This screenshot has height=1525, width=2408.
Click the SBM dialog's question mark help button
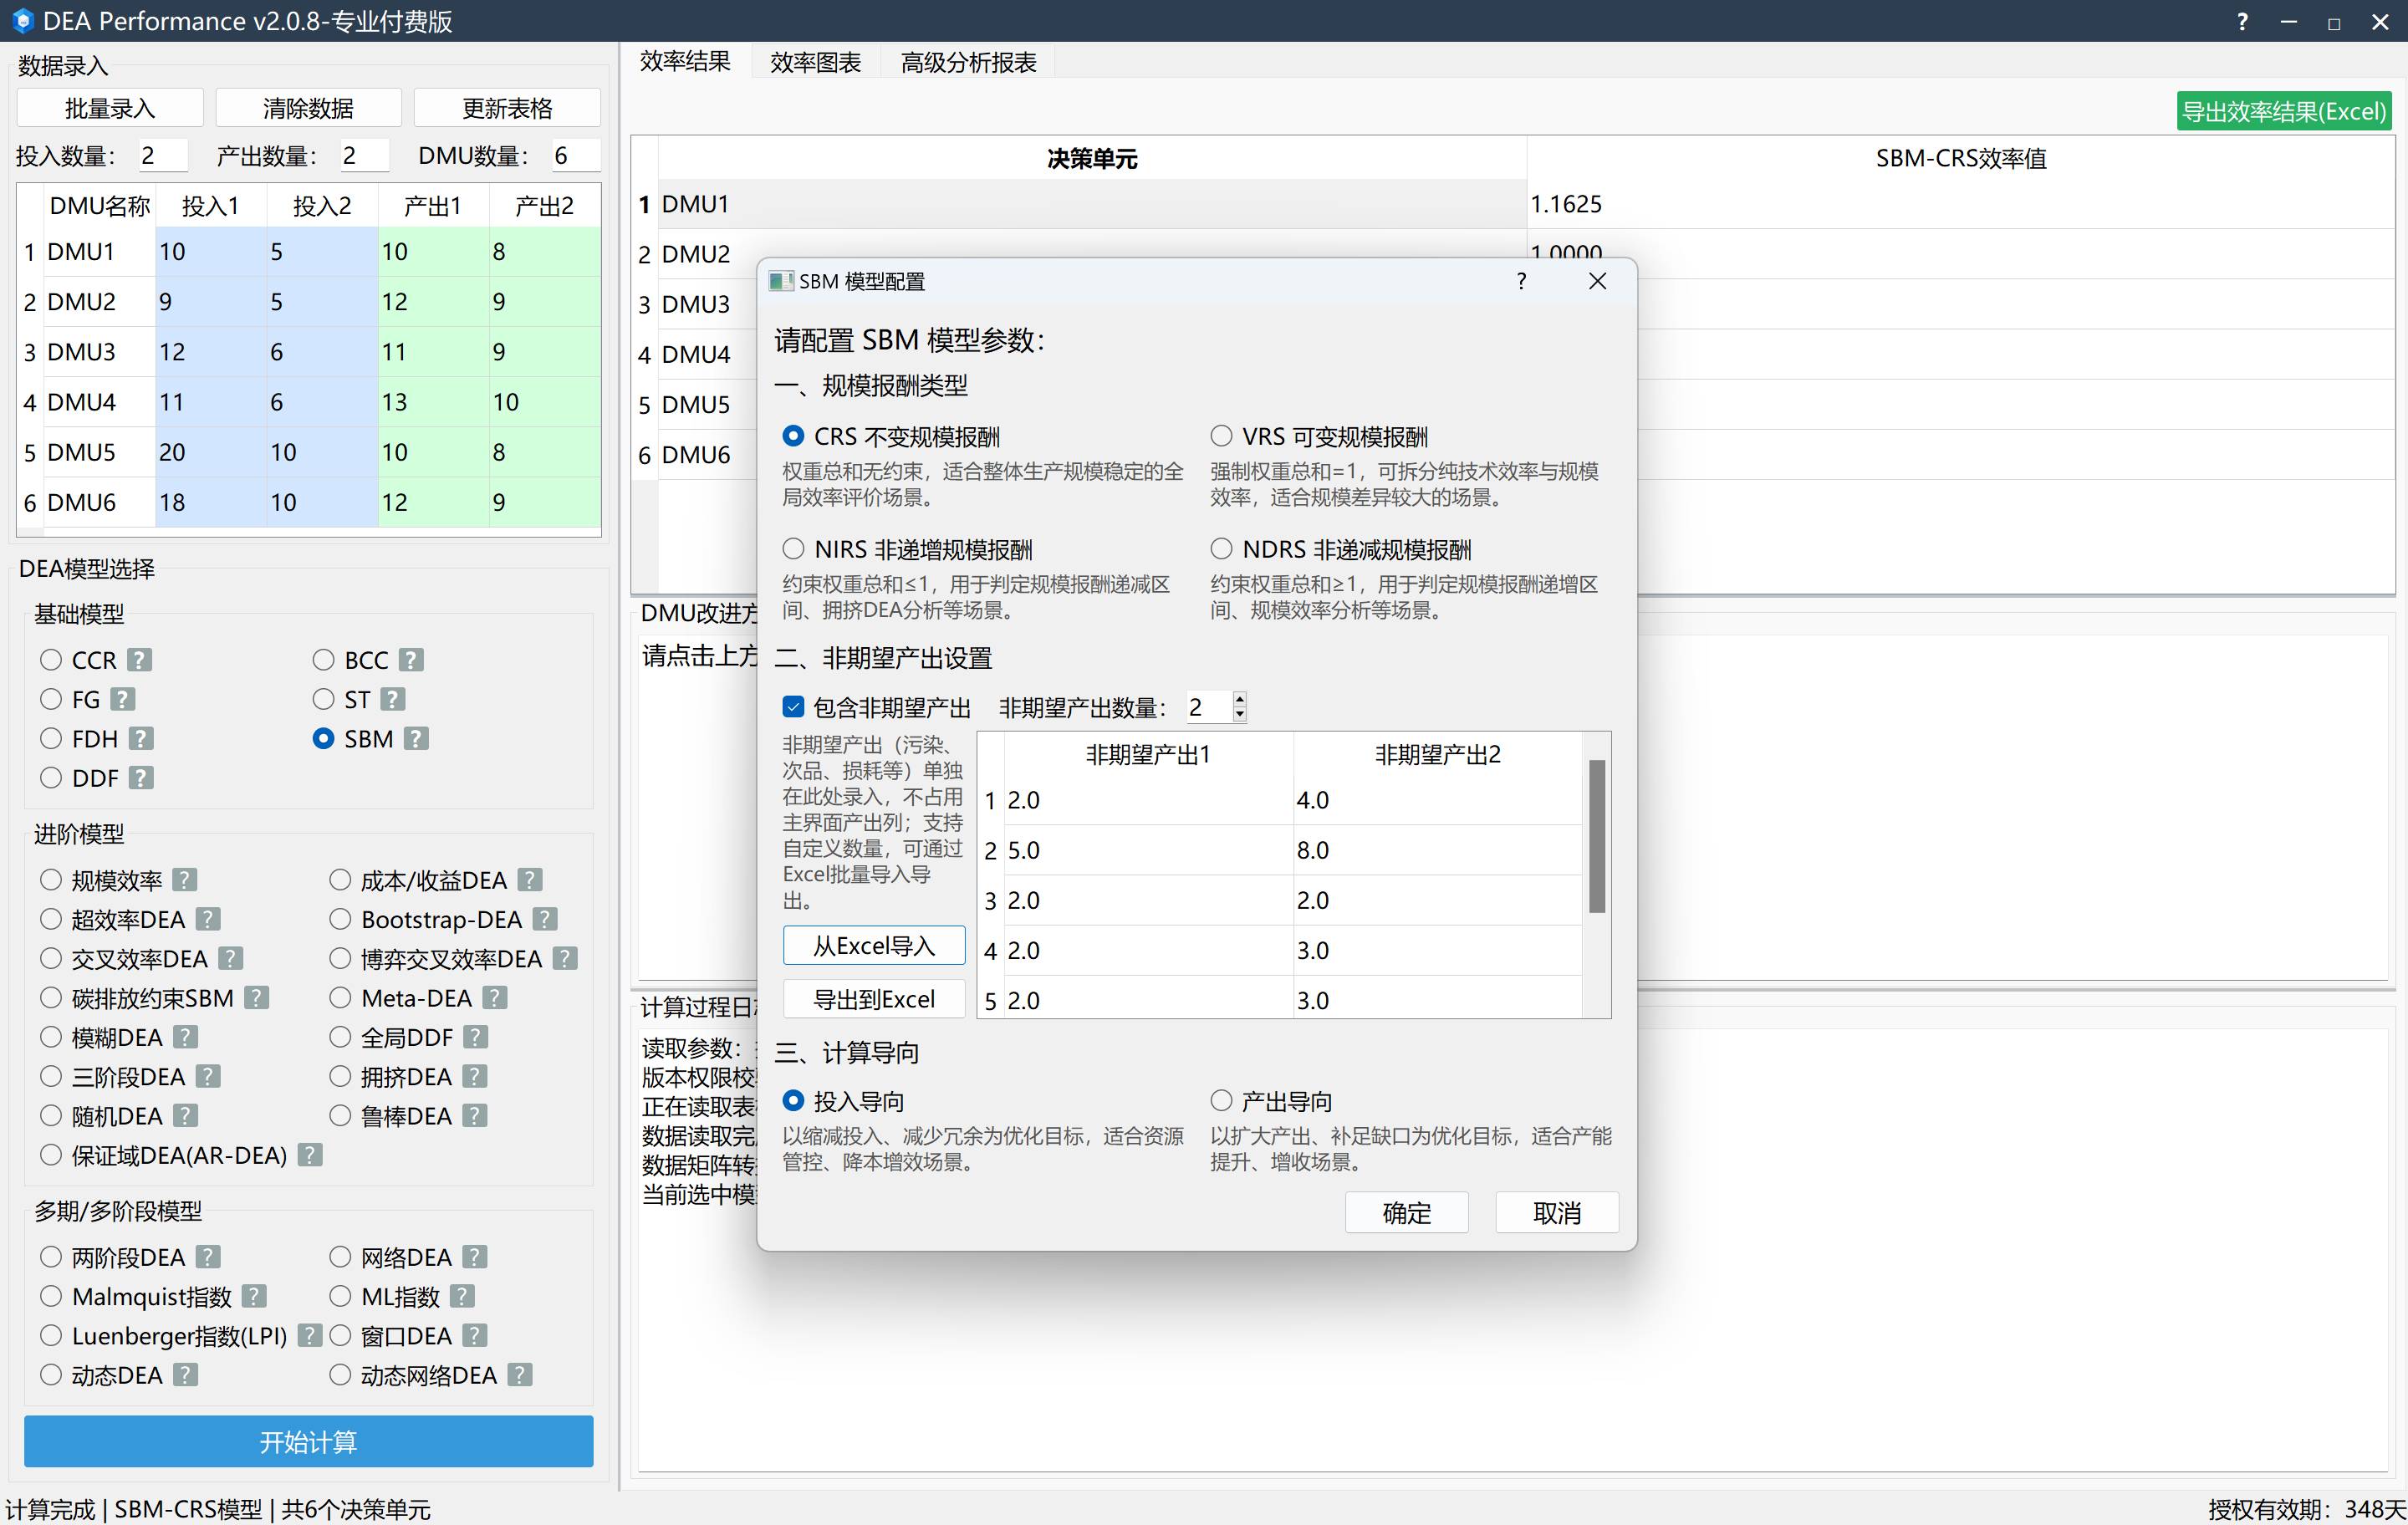click(x=1522, y=281)
